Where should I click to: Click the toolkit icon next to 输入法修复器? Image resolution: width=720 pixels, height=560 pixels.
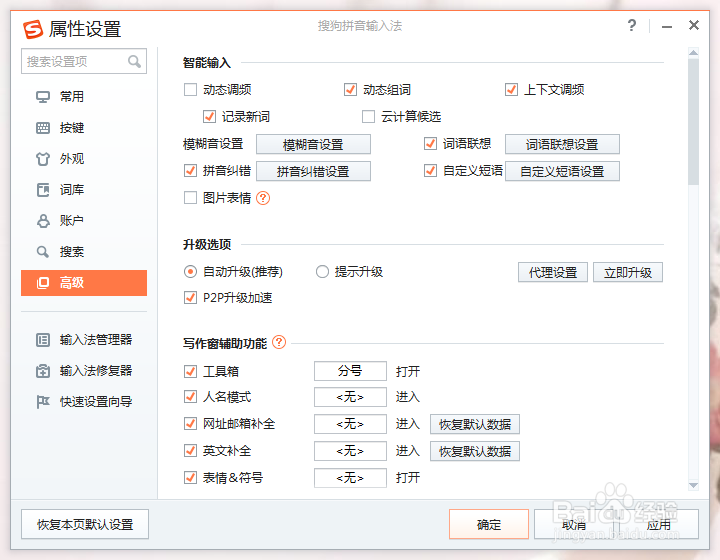tap(43, 371)
